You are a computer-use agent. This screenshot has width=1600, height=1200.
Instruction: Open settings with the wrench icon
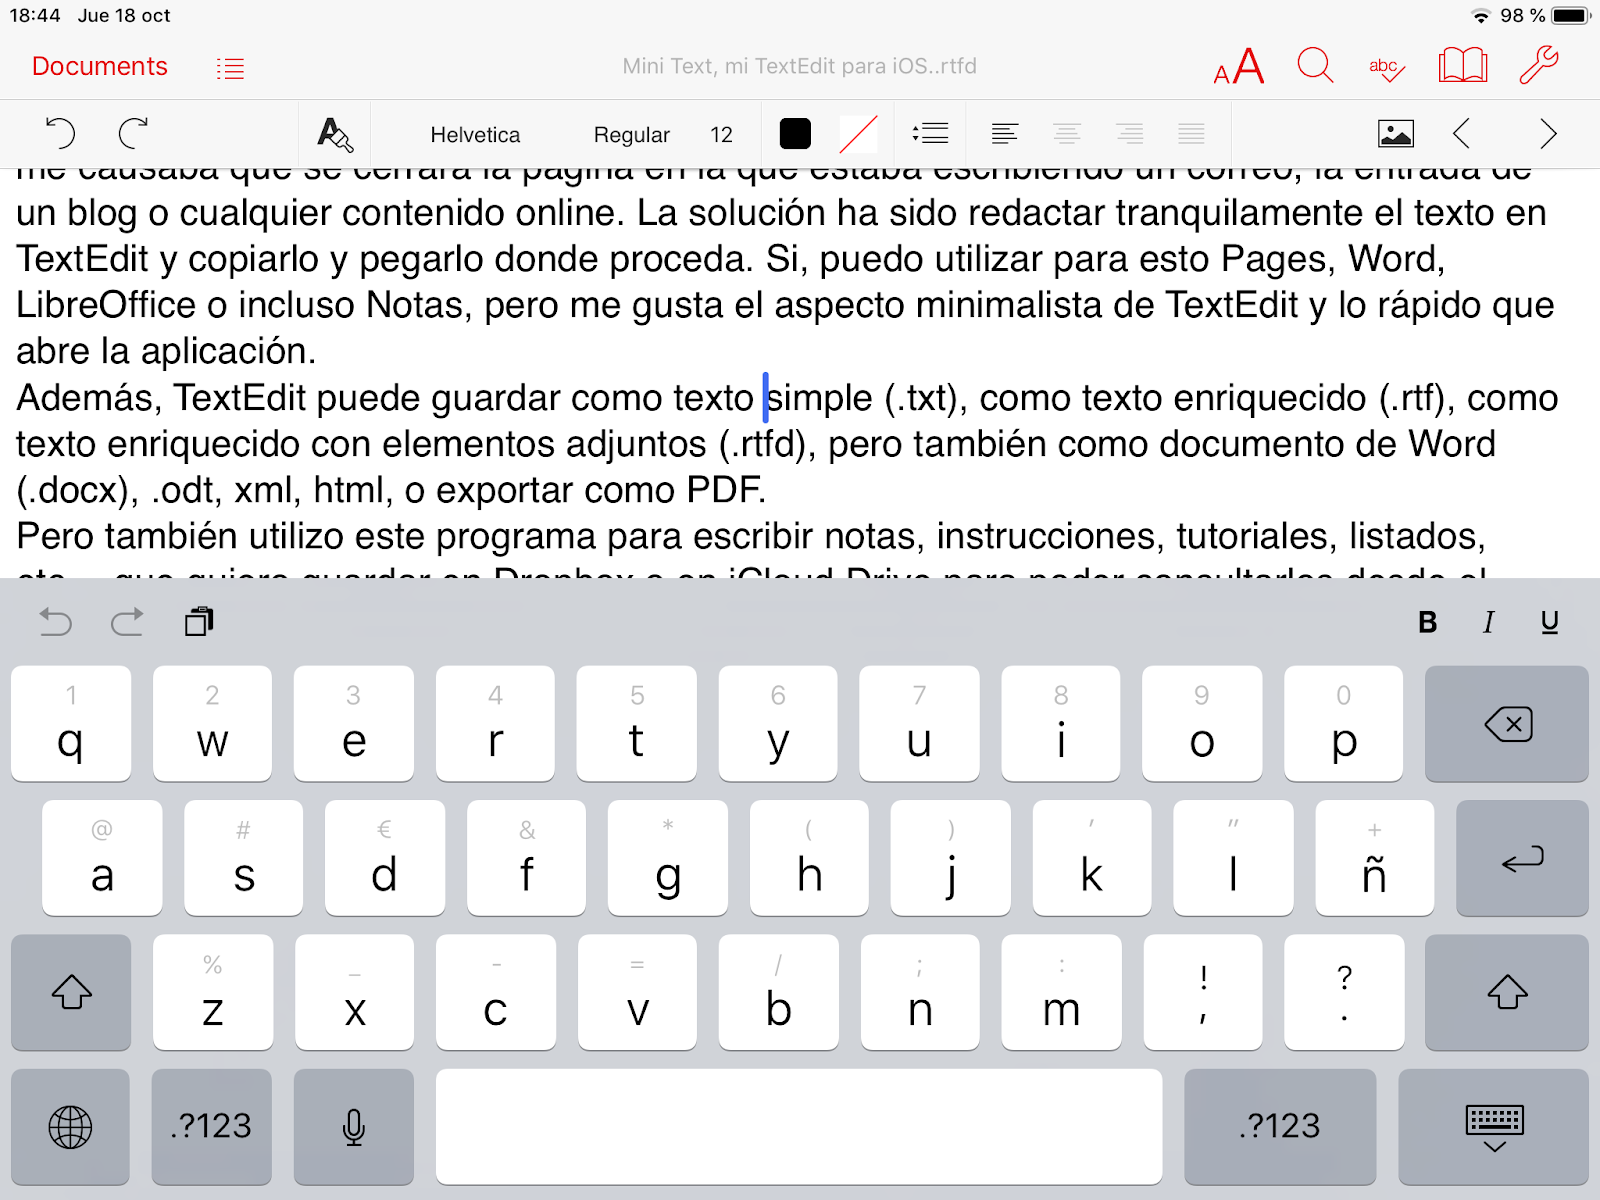(x=1537, y=65)
